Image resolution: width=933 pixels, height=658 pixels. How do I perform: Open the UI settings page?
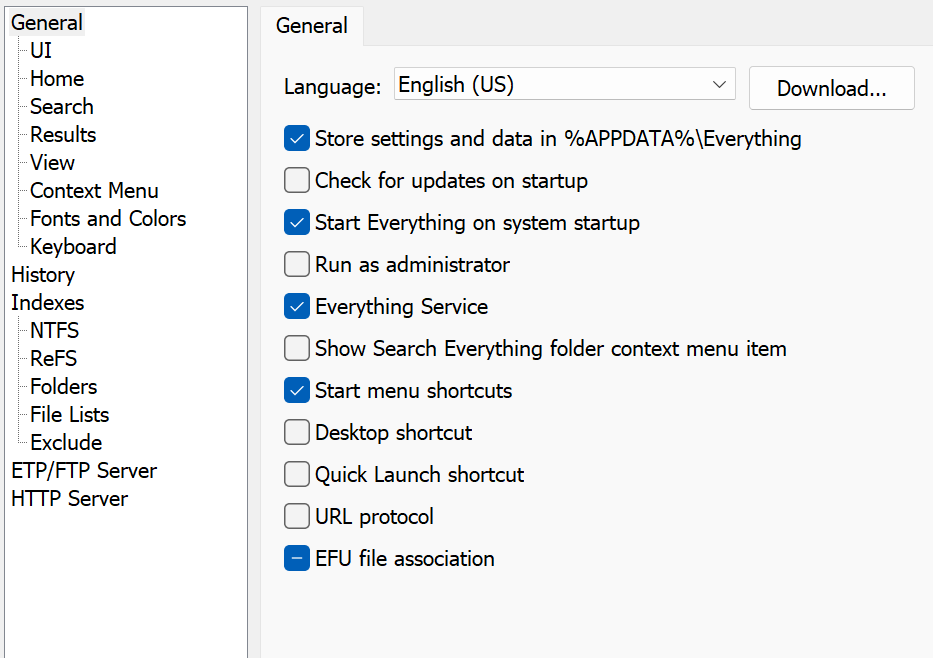41,51
